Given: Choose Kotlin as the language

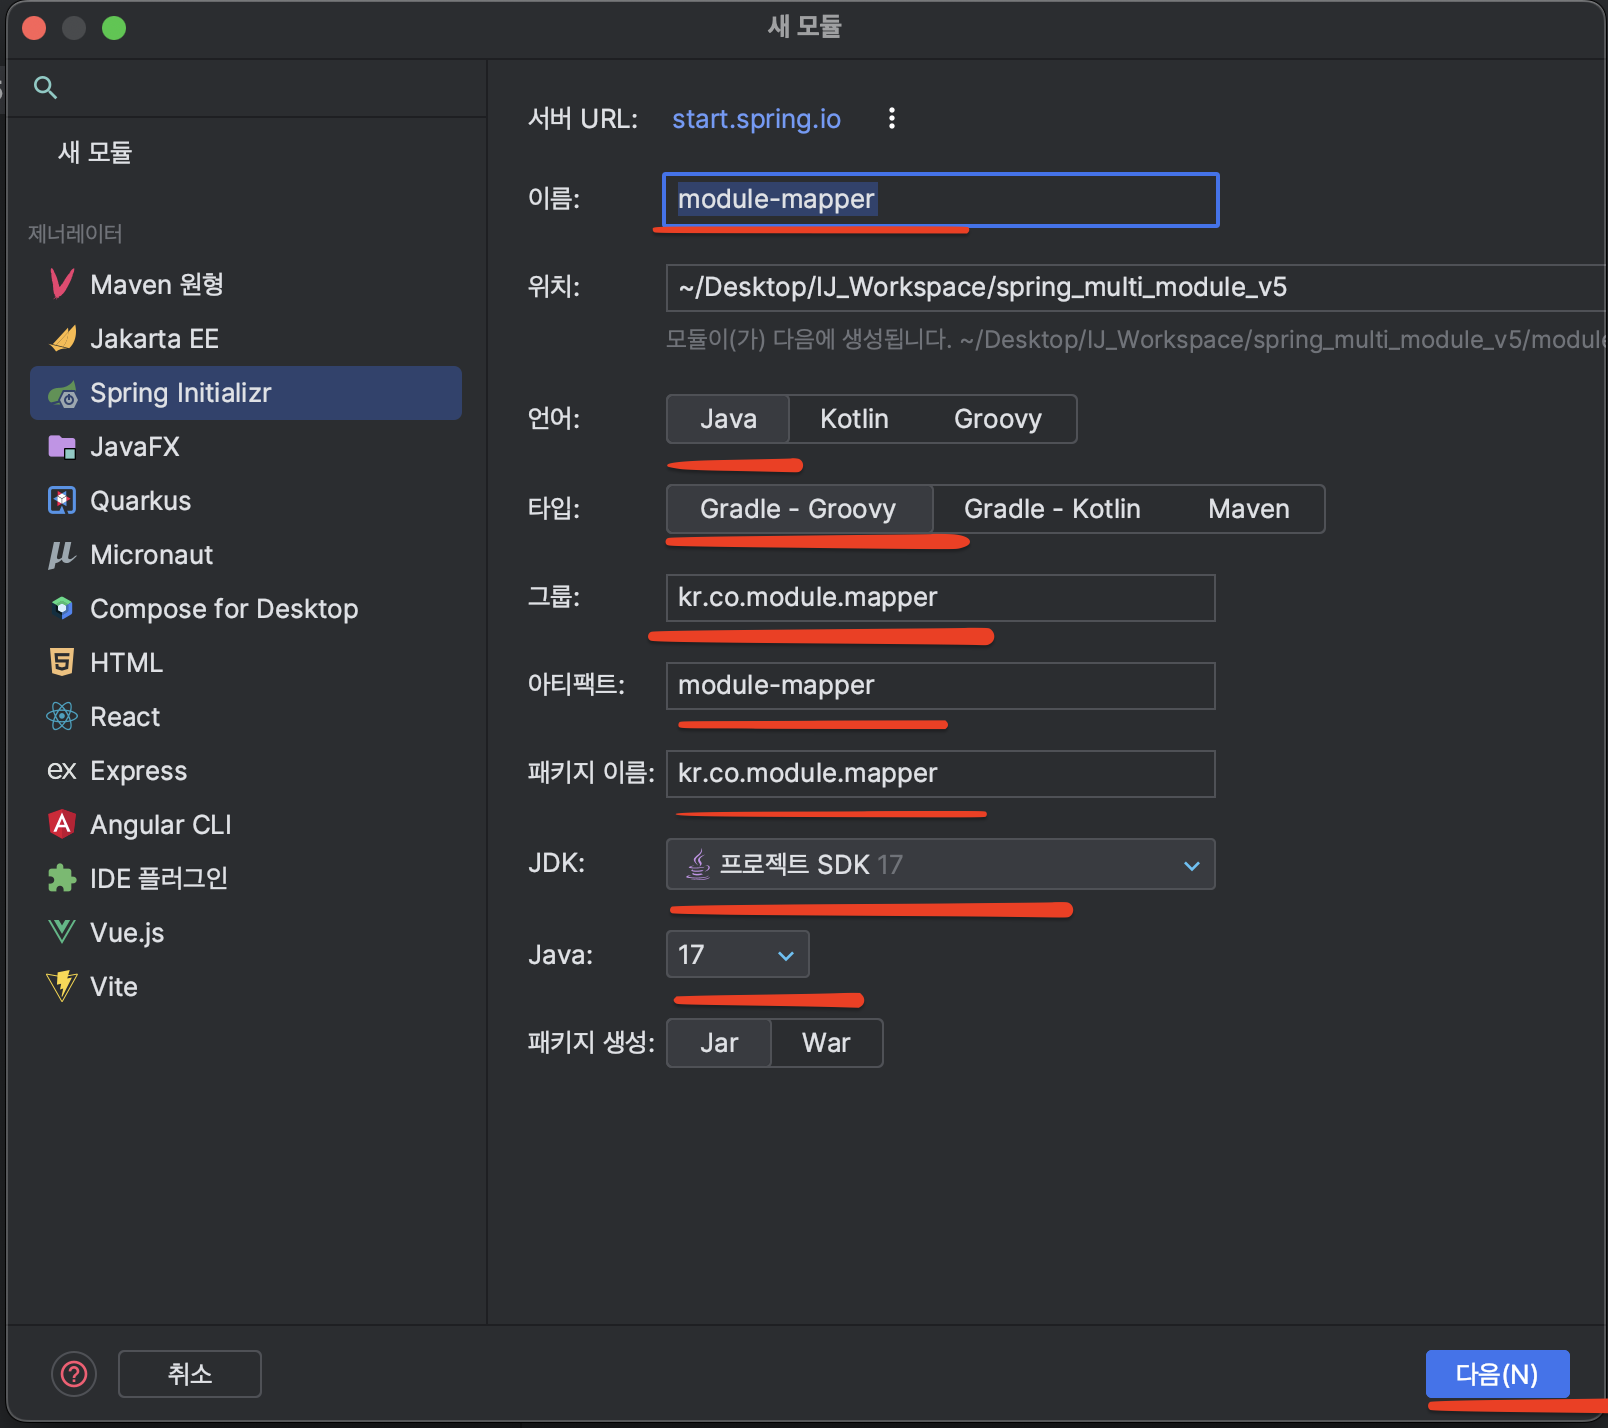Looking at the screenshot, I should click(854, 419).
